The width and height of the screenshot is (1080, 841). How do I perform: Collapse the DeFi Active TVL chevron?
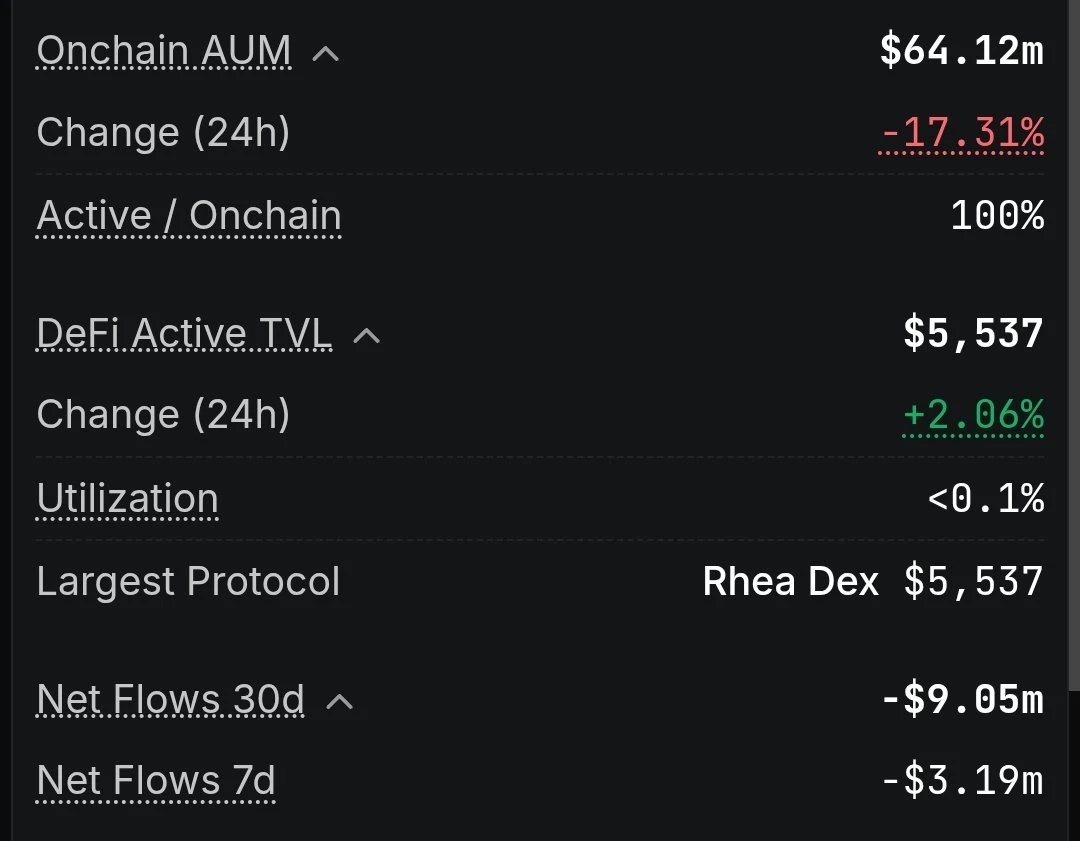[366, 336]
